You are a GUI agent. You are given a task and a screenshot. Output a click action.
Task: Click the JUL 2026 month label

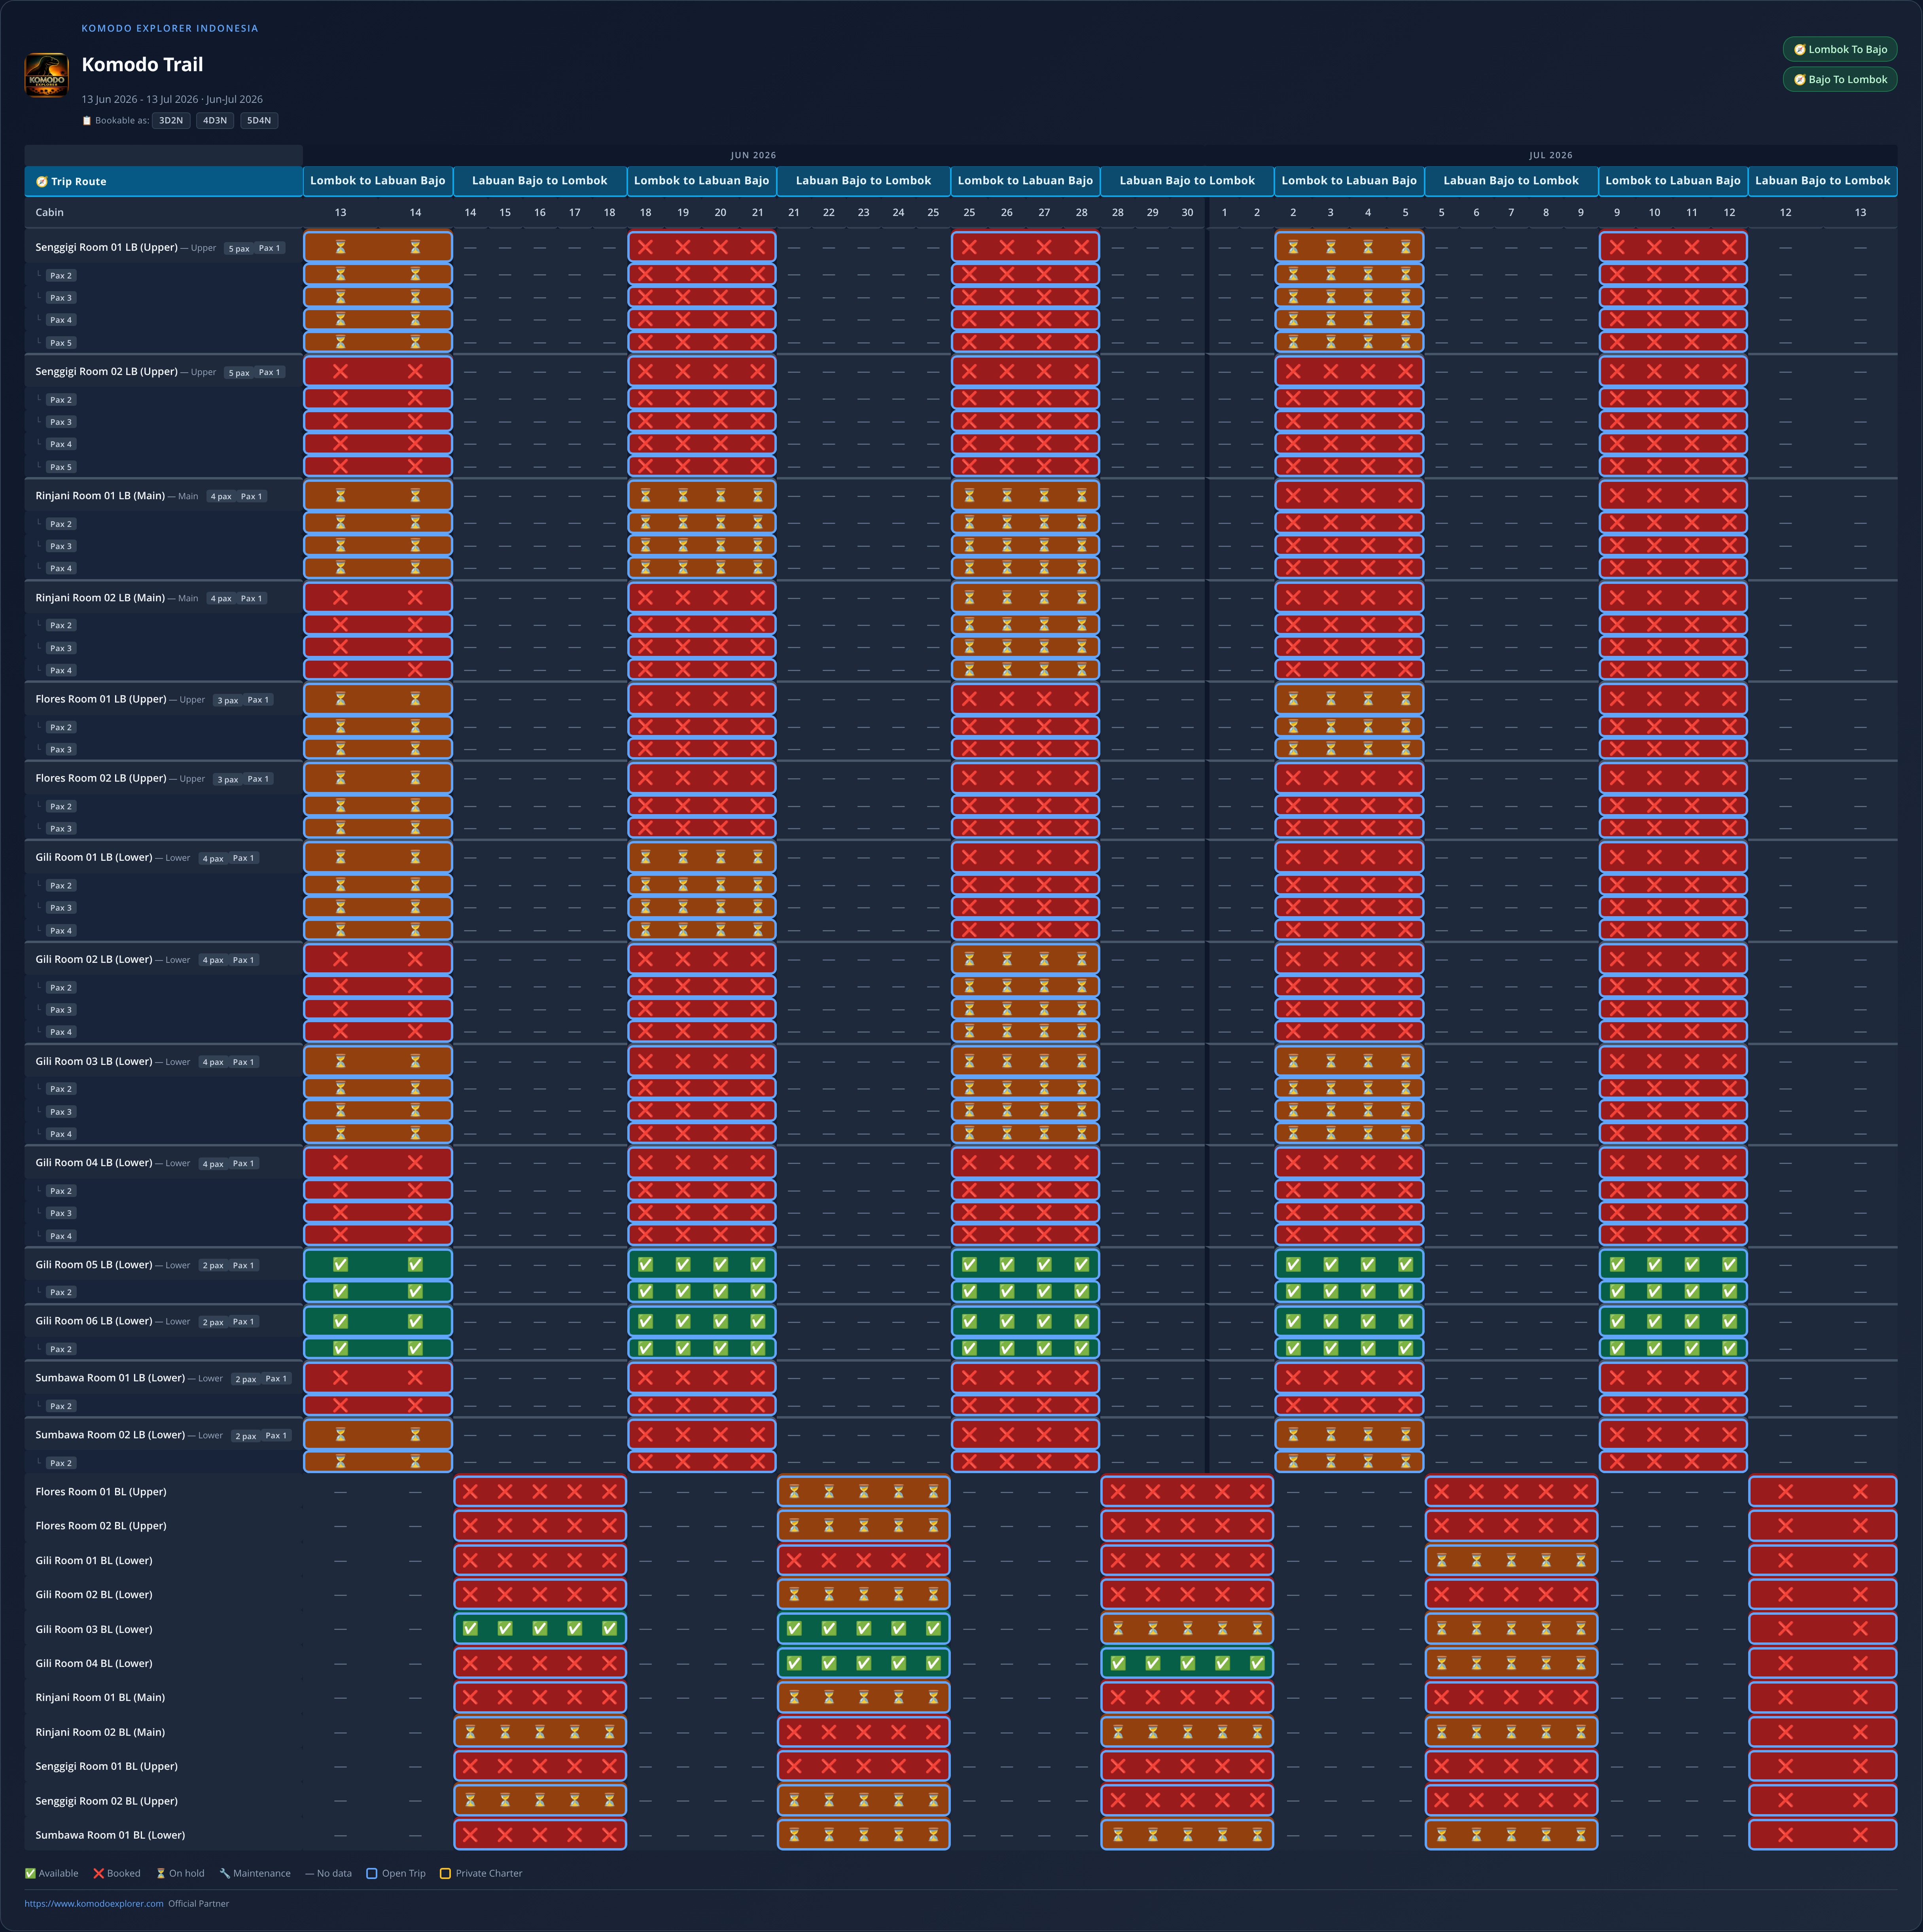pyautogui.click(x=1551, y=156)
